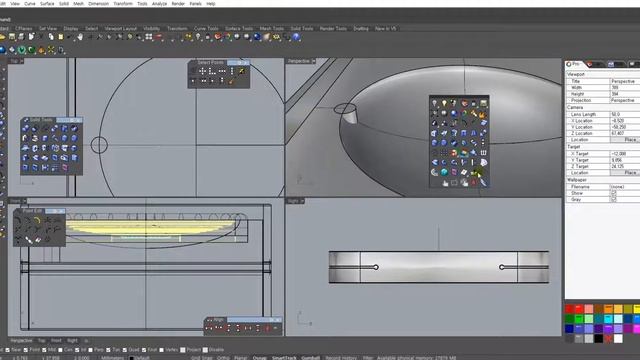Open the Projection dropdown in Properties panel

(625, 100)
